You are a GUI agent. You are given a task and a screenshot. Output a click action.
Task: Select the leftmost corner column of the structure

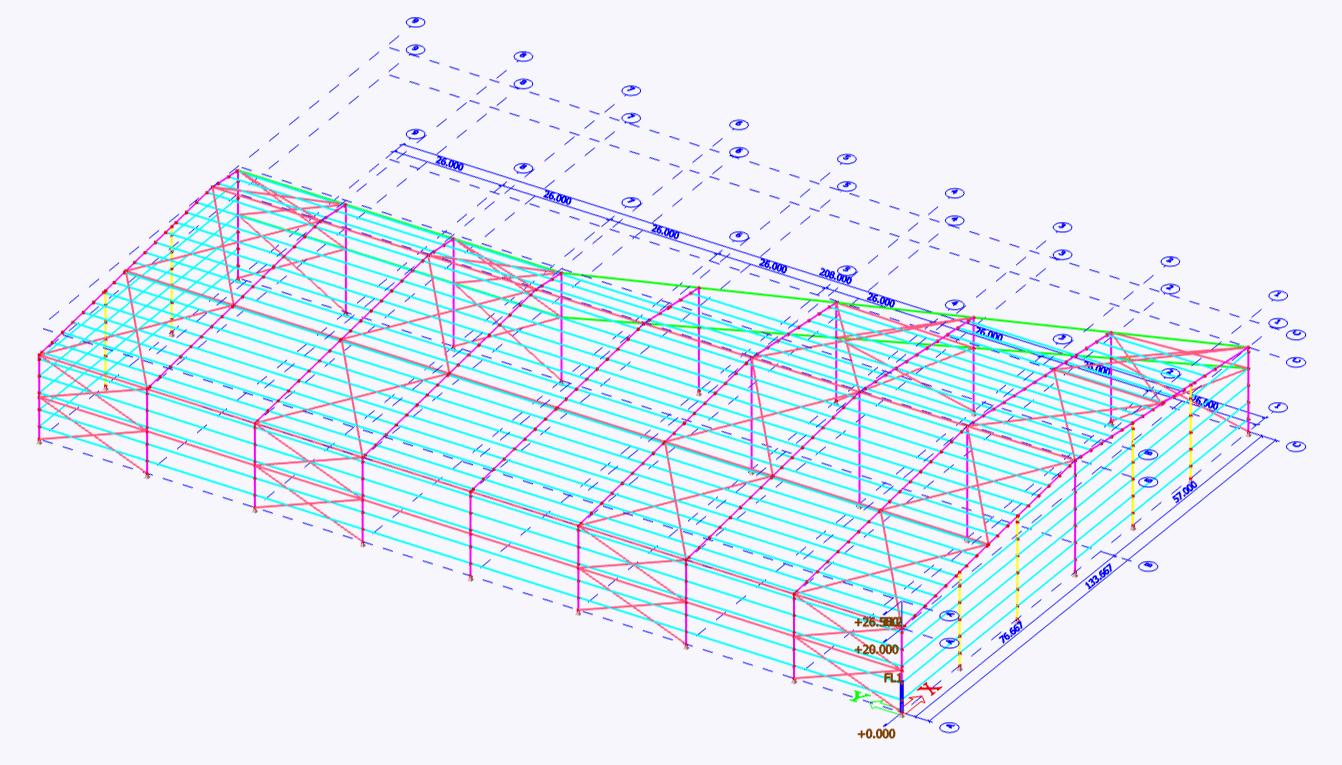coord(40,398)
